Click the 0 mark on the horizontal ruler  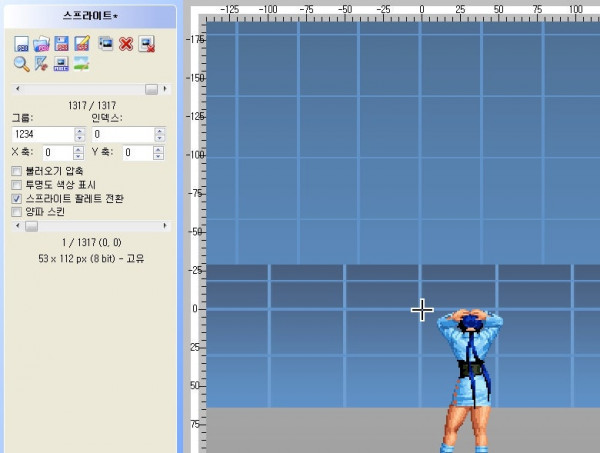pos(421,9)
